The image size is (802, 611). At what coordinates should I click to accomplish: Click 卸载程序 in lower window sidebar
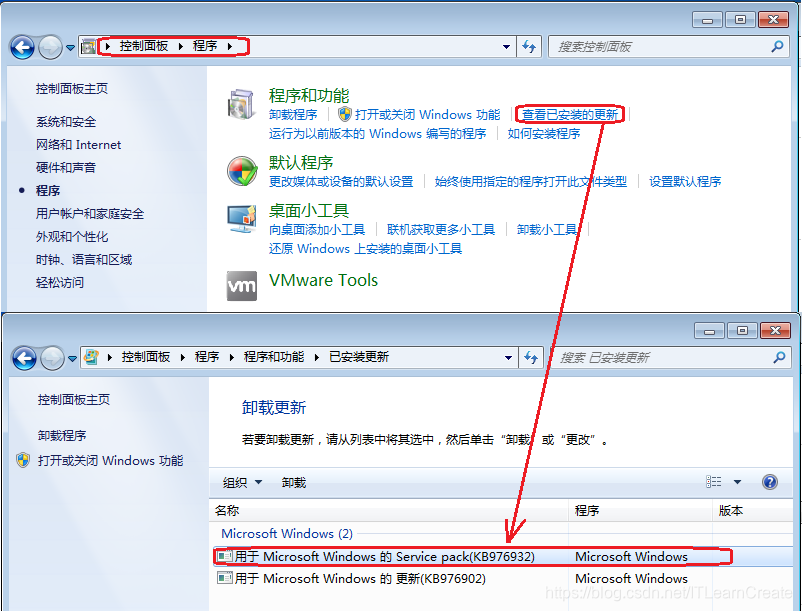(x=62, y=436)
